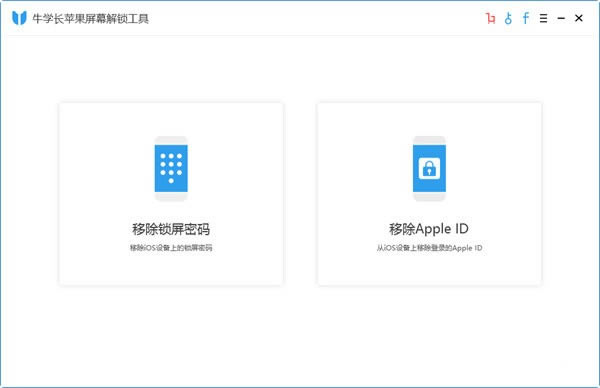The height and width of the screenshot is (388, 600).
Task: Click the blue key registration icon
Action: point(508,18)
